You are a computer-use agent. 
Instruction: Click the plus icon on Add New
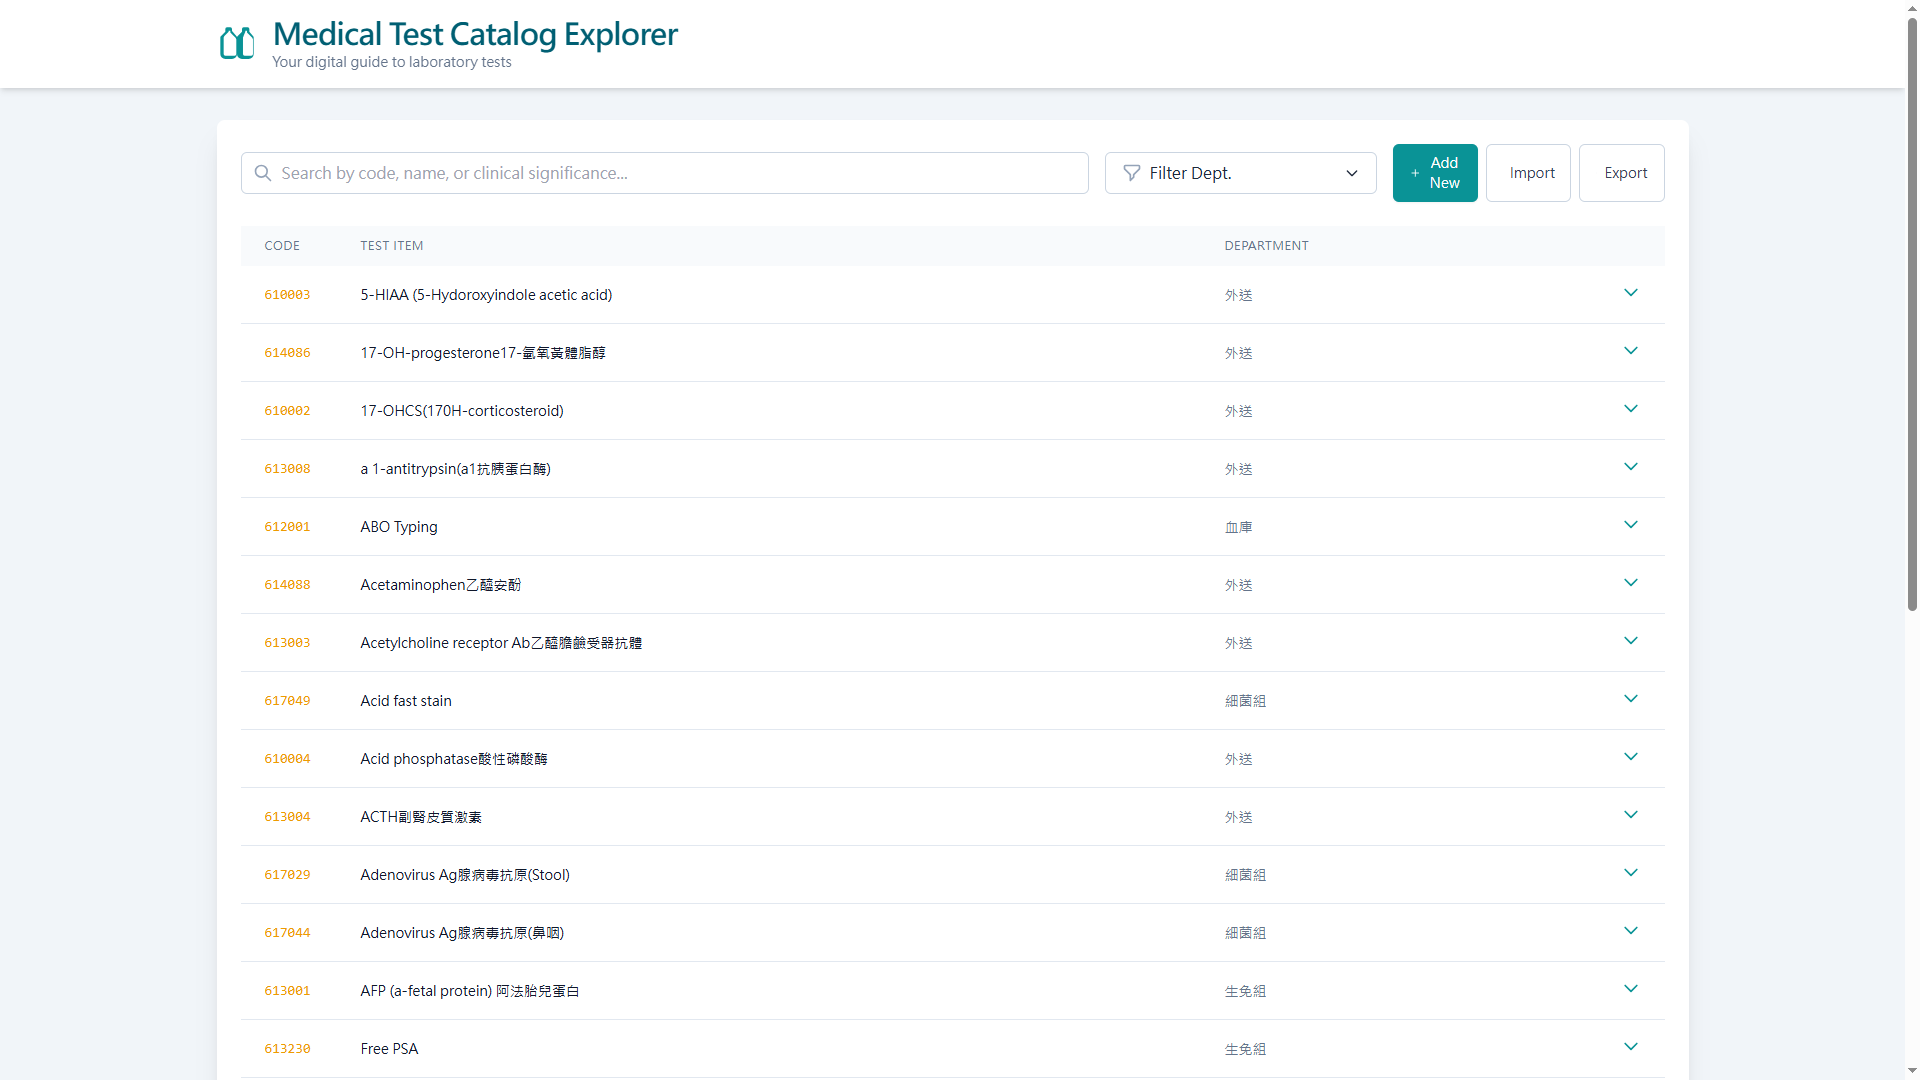tap(1415, 173)
